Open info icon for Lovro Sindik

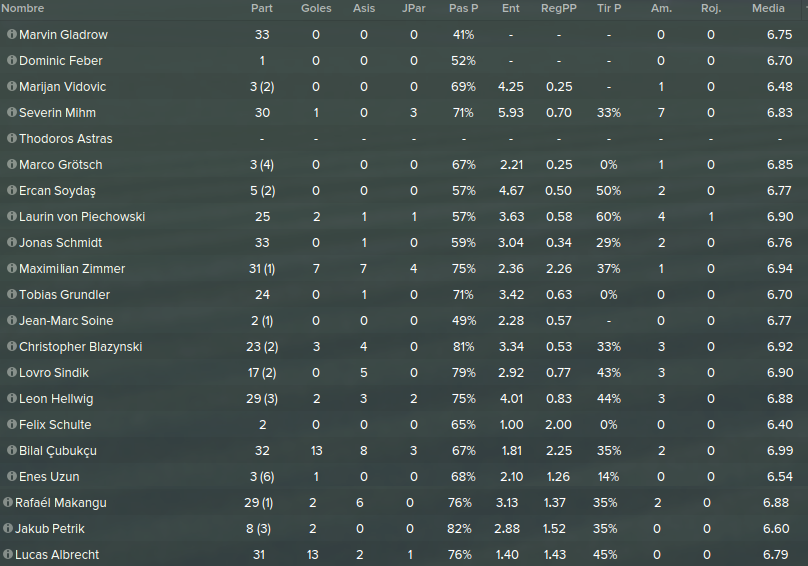(12, 372)
